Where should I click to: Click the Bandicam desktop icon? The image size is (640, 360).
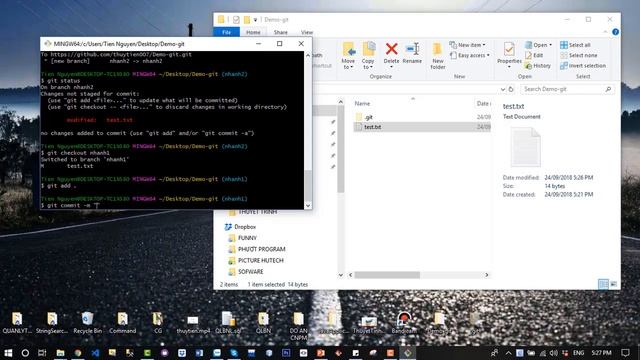[404, 323]
